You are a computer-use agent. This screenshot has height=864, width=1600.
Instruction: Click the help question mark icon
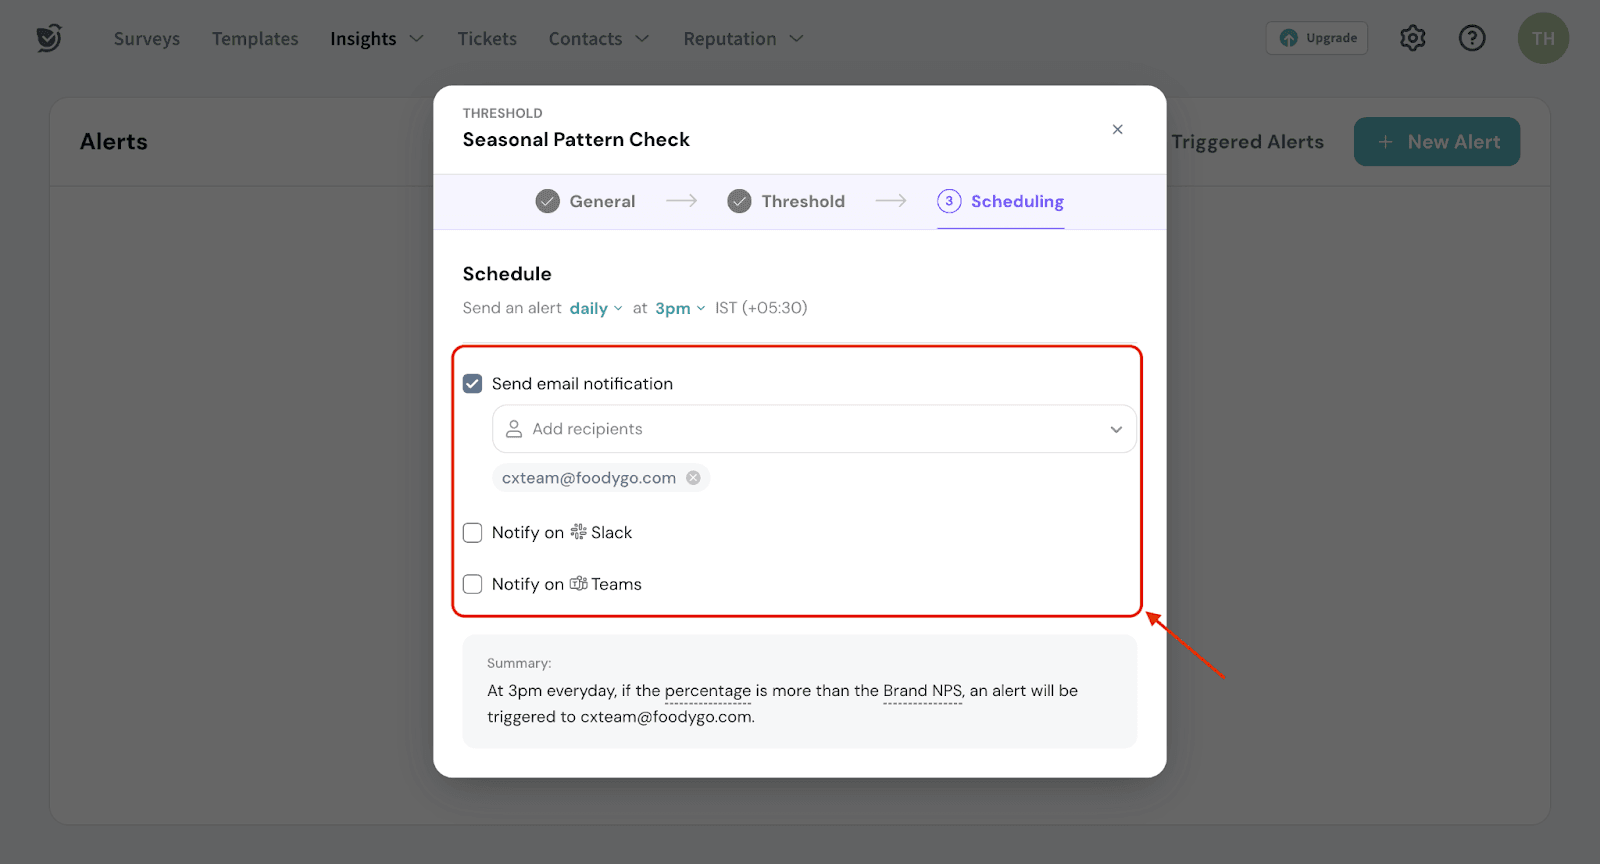click(x=1472, y=38)
